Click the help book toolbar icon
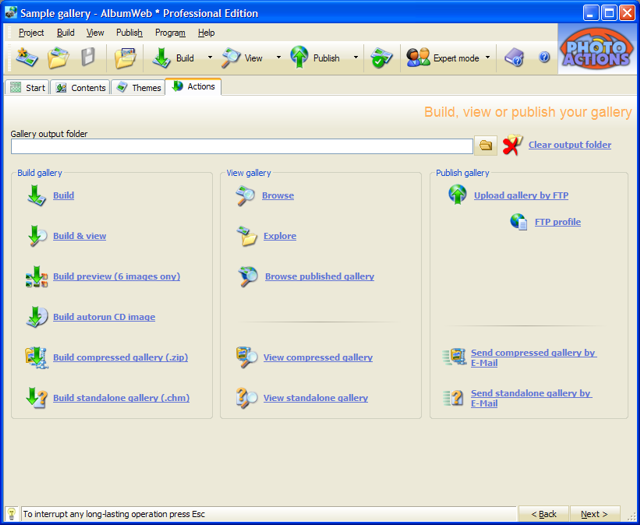 pos(514,58)
